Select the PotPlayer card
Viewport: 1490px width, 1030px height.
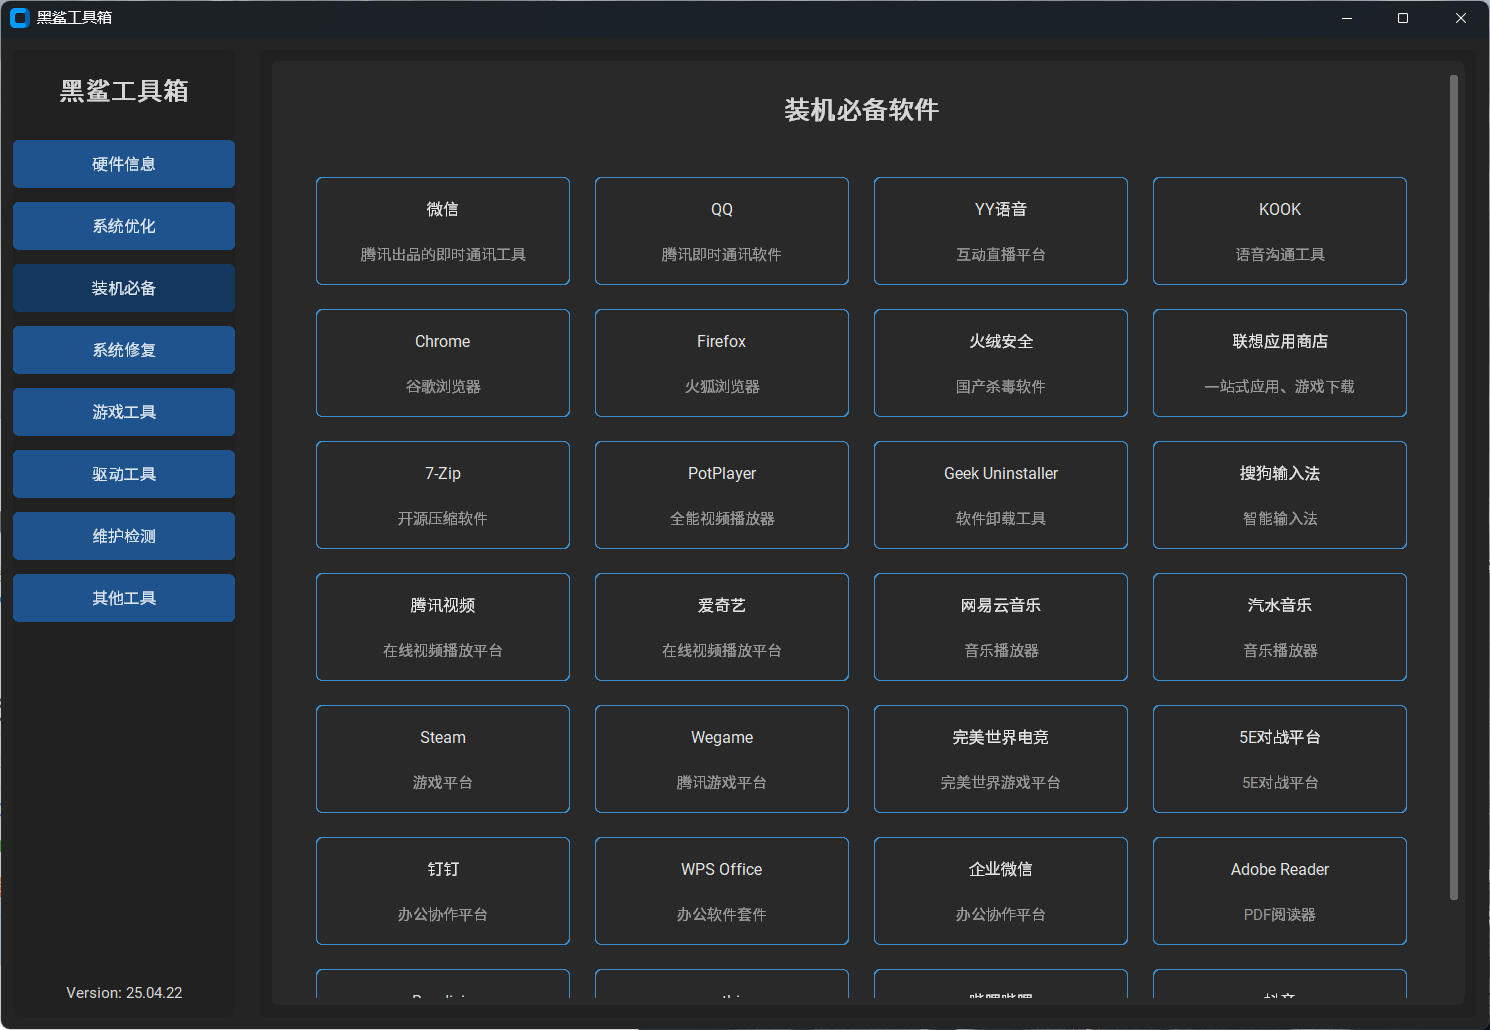722,495
